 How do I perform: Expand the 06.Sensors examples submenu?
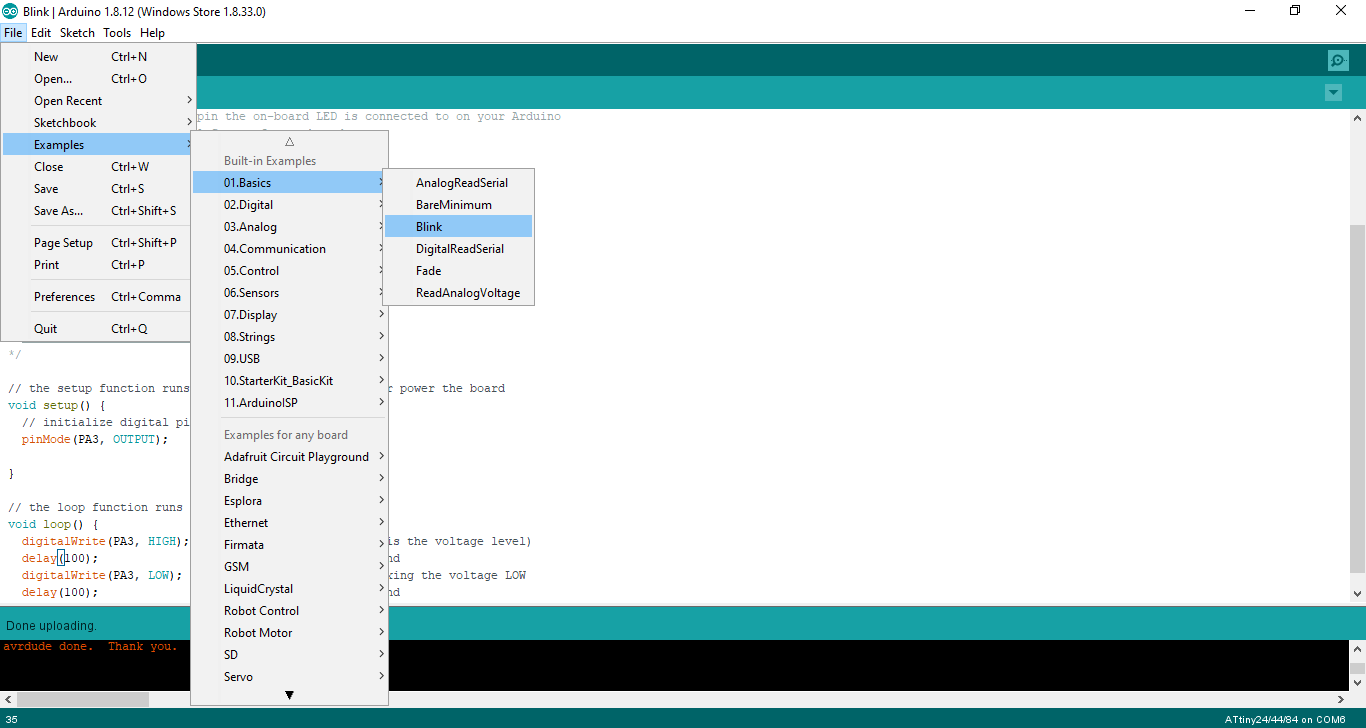coord(289,293)
